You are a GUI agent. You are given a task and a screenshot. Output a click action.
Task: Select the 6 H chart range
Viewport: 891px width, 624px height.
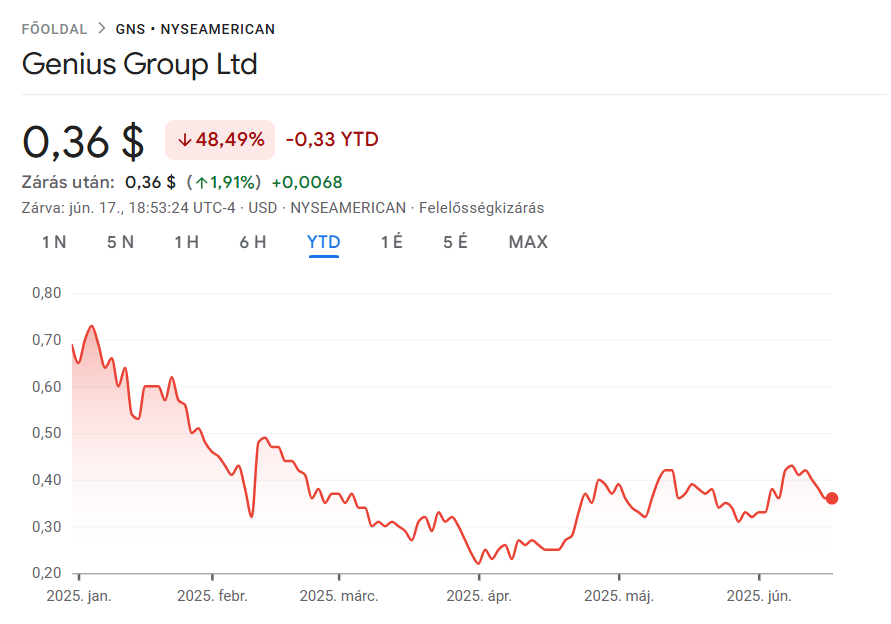point(253,242)
